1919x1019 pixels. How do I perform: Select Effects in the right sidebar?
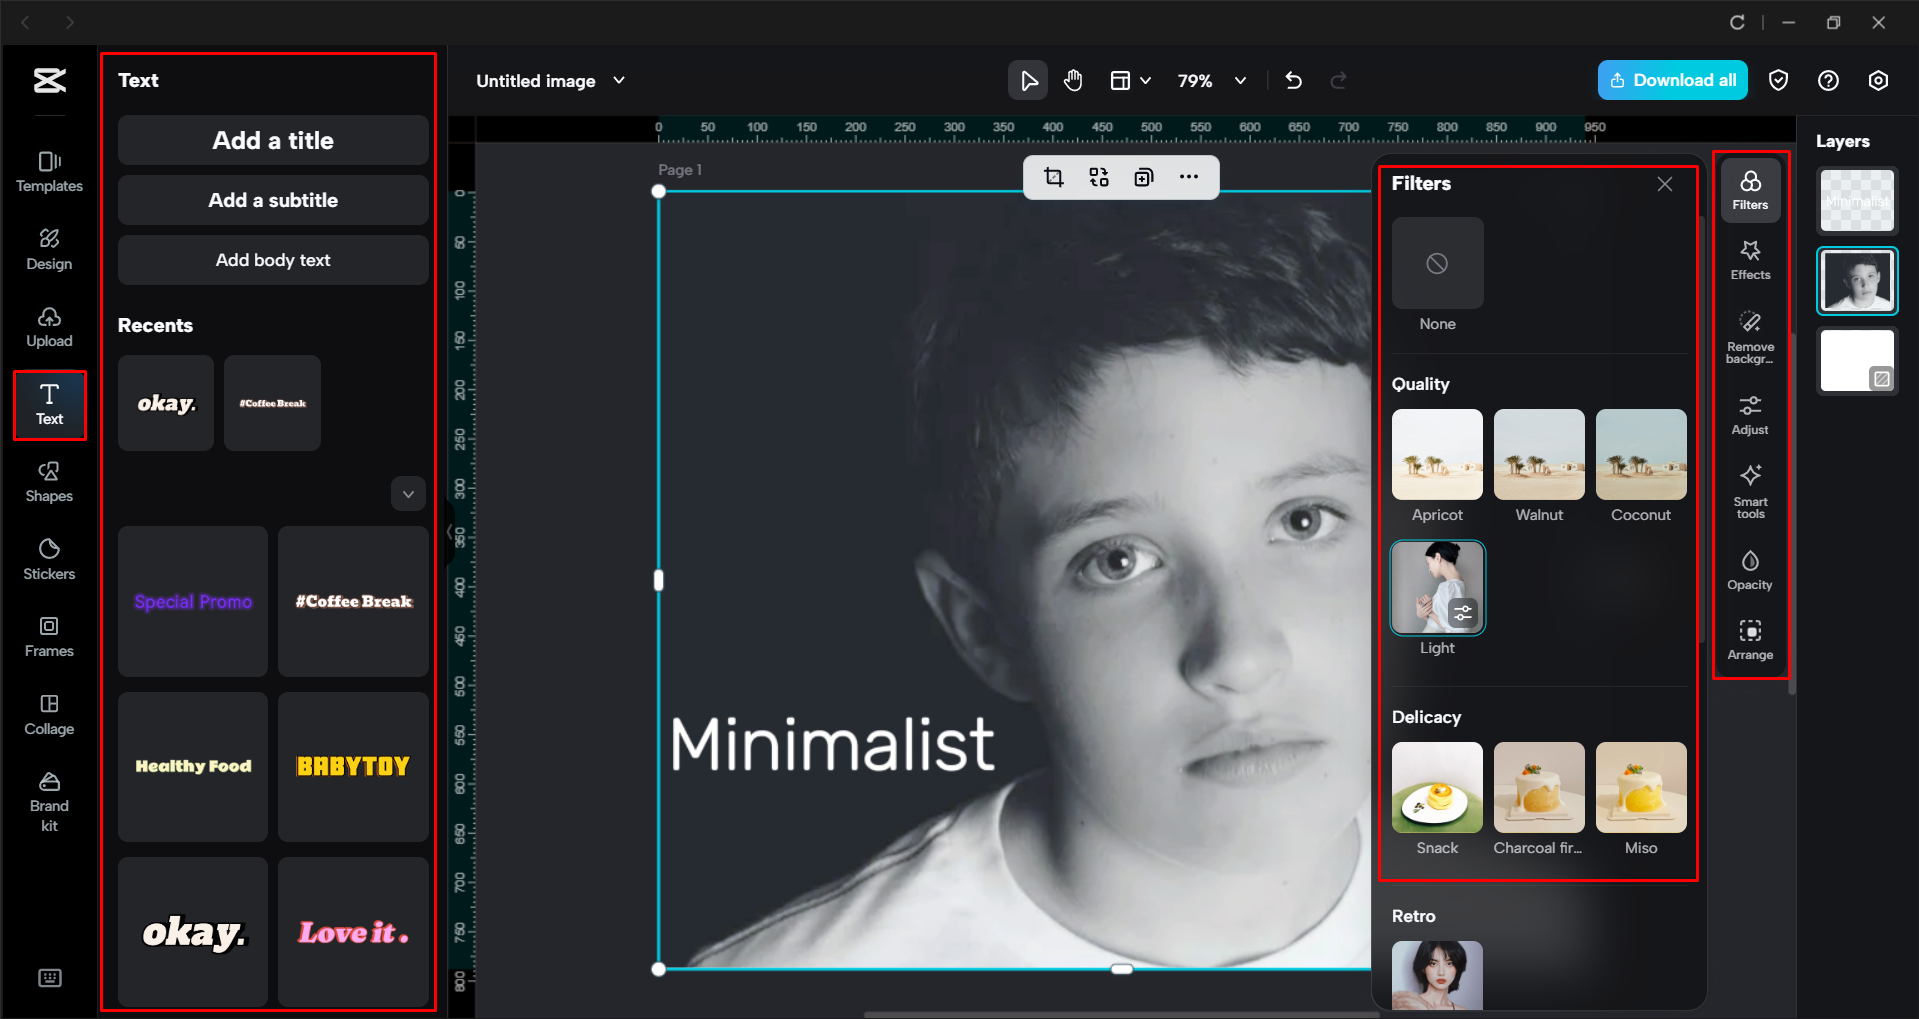1749,259
